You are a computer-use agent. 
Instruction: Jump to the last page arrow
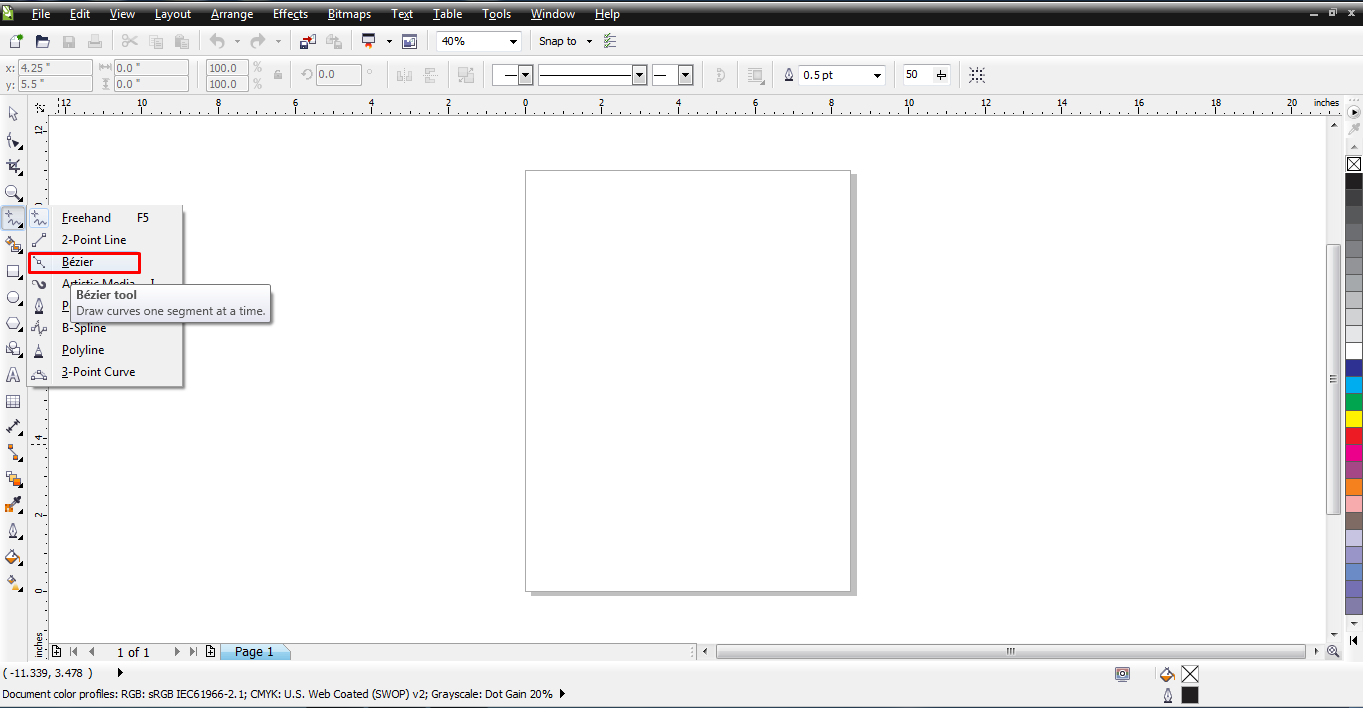(193, 651)
